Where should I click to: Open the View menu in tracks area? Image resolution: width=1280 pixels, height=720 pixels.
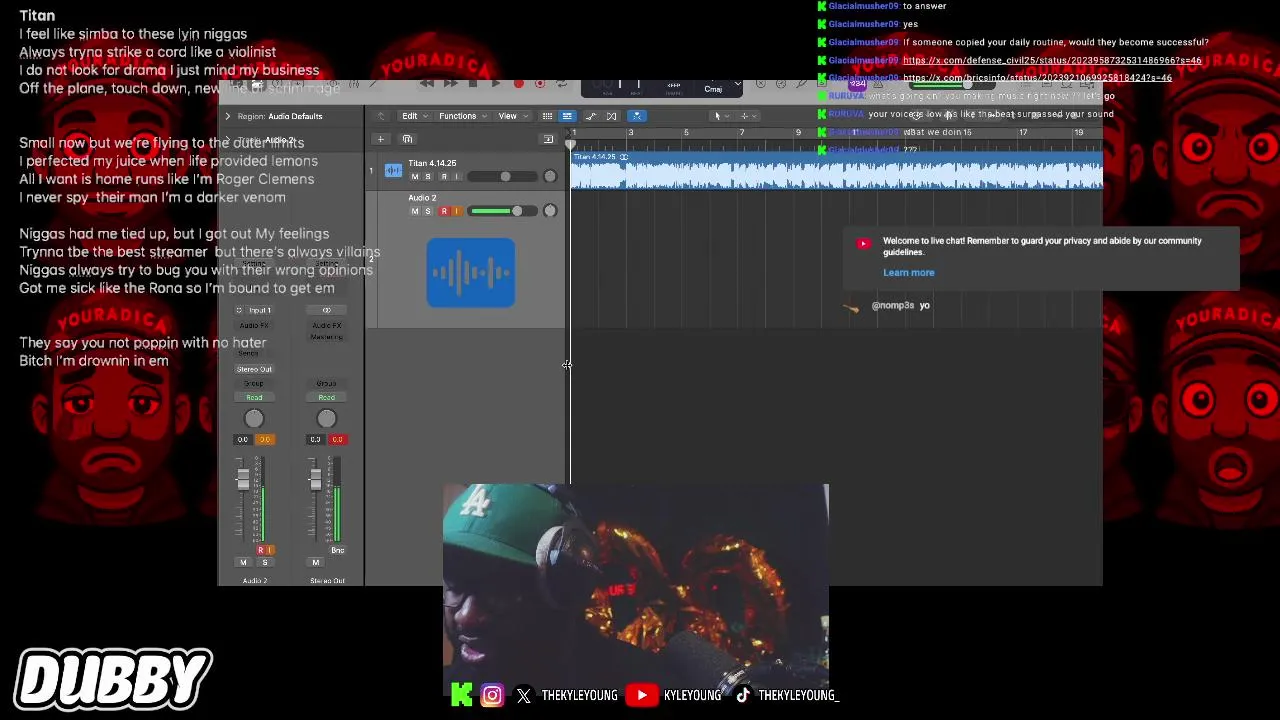(511, 116)
